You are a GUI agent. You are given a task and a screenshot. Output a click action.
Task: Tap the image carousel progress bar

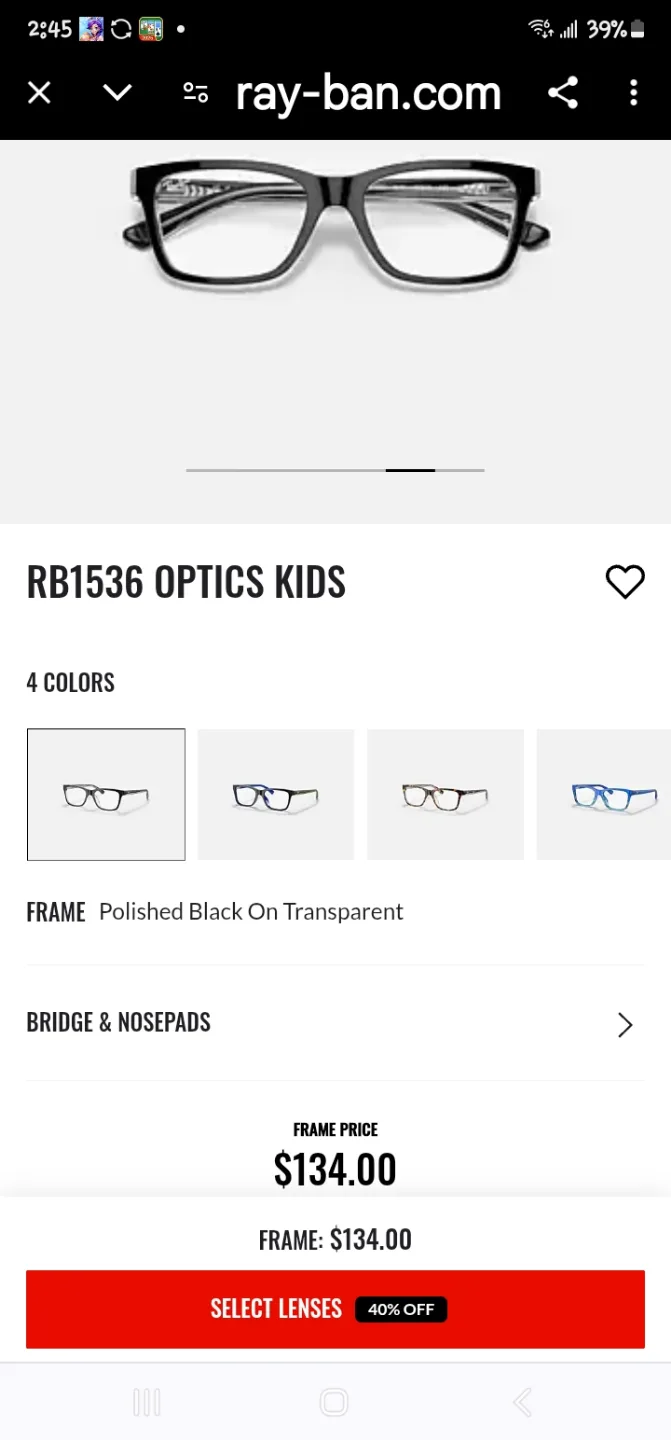[x=335, y=469]
